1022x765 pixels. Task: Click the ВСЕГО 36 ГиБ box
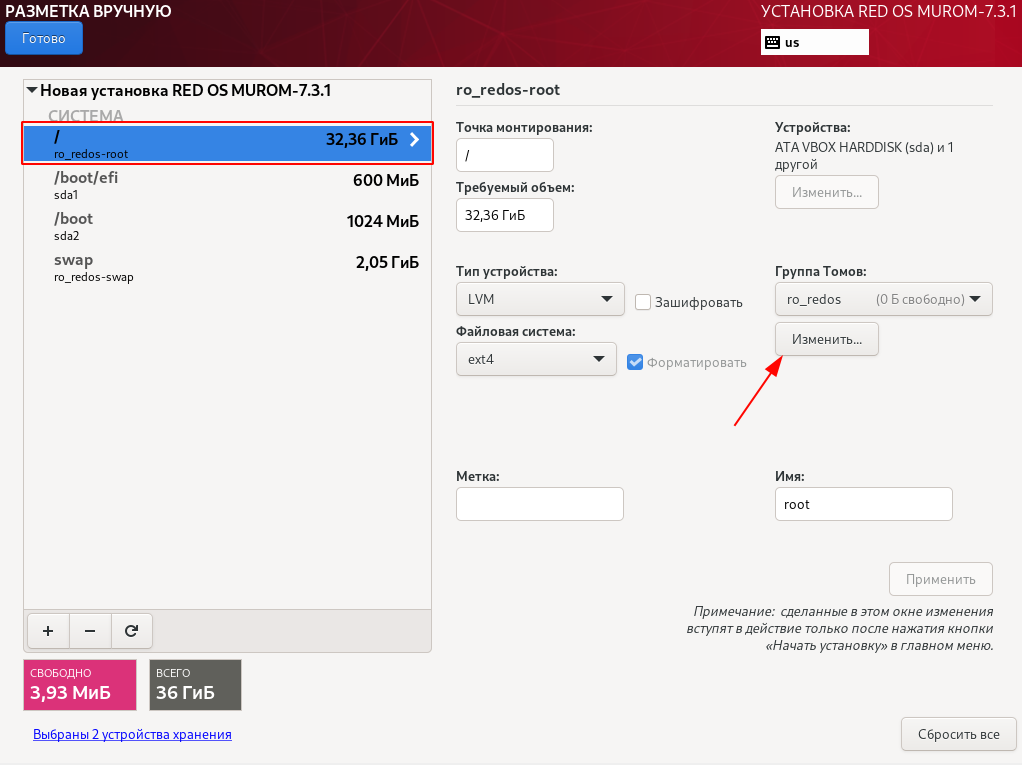point(196,685)
